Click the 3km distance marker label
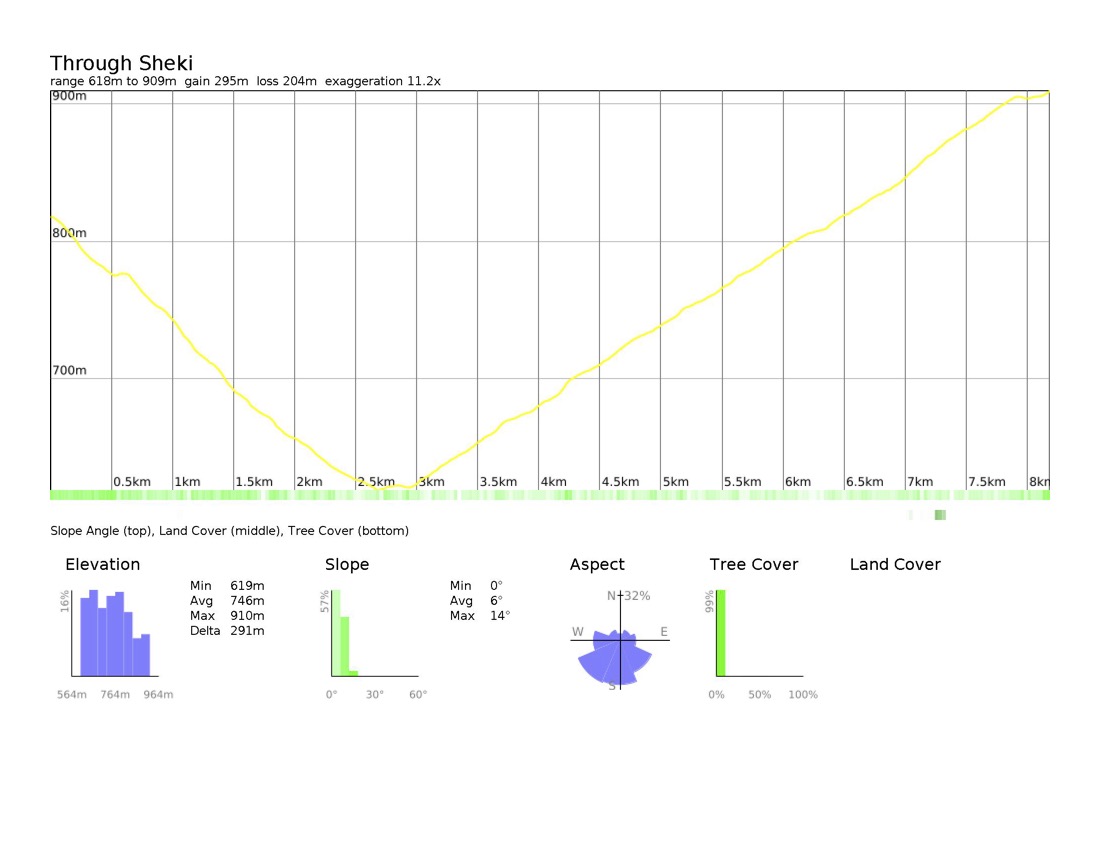 432,482
